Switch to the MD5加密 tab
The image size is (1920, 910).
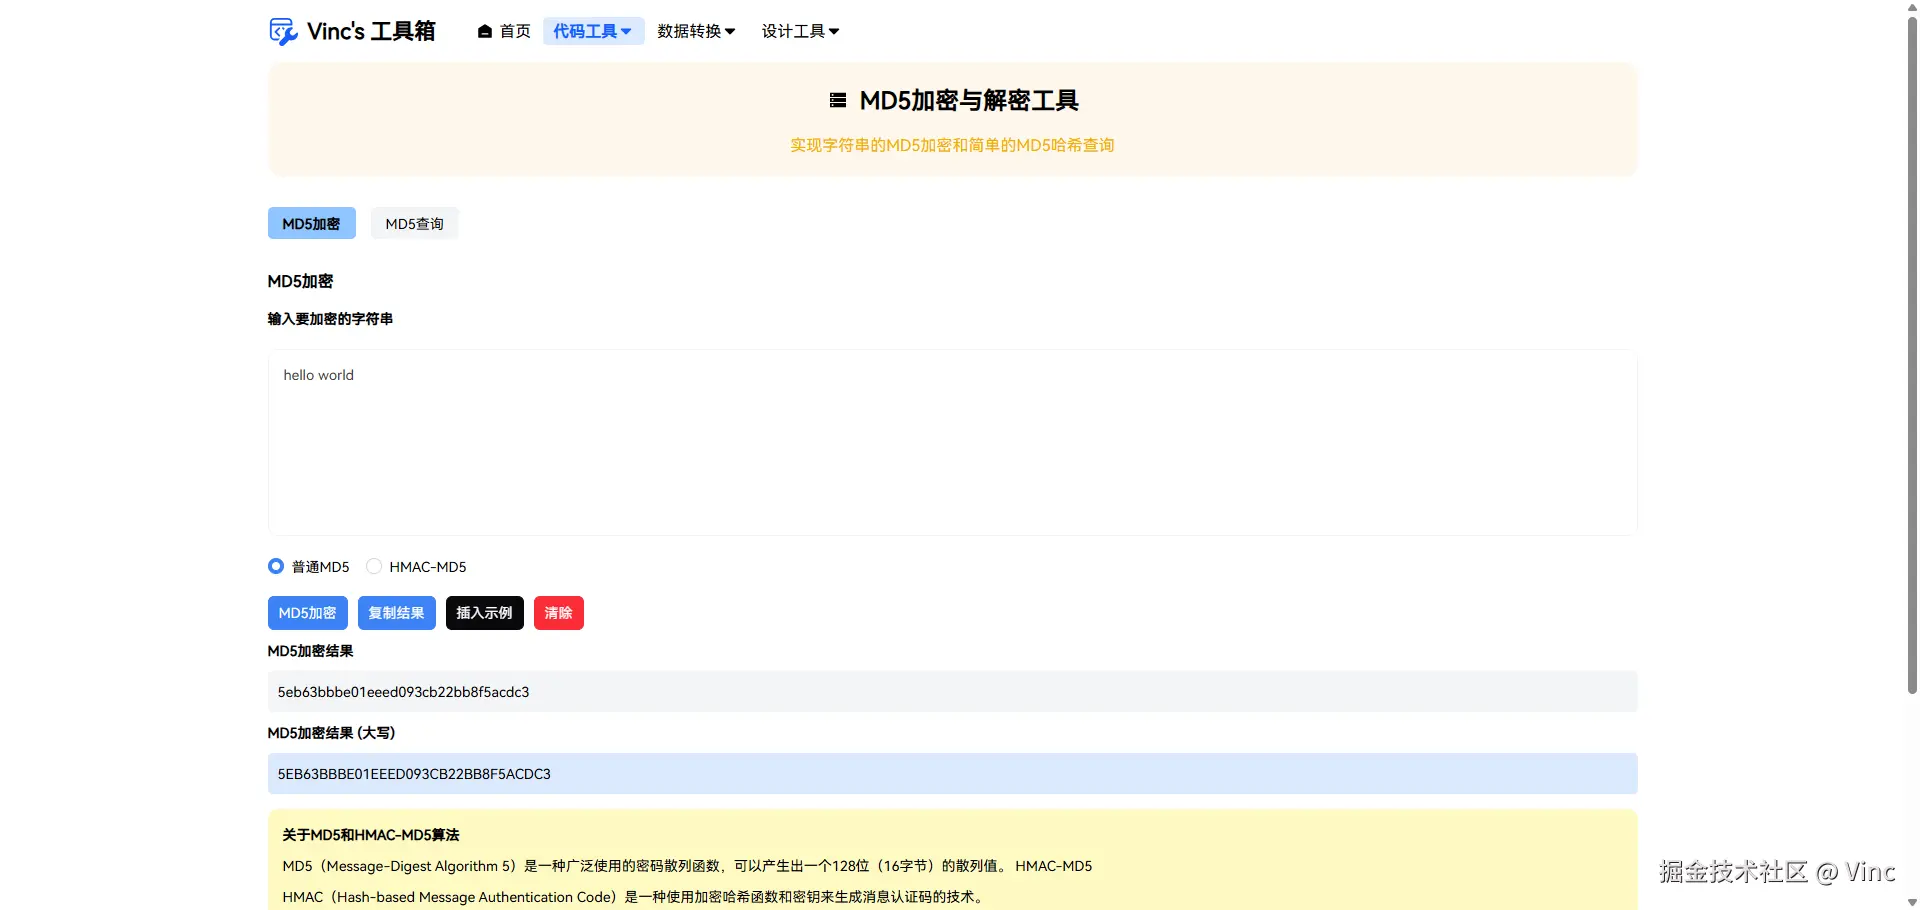coord(312,223)
